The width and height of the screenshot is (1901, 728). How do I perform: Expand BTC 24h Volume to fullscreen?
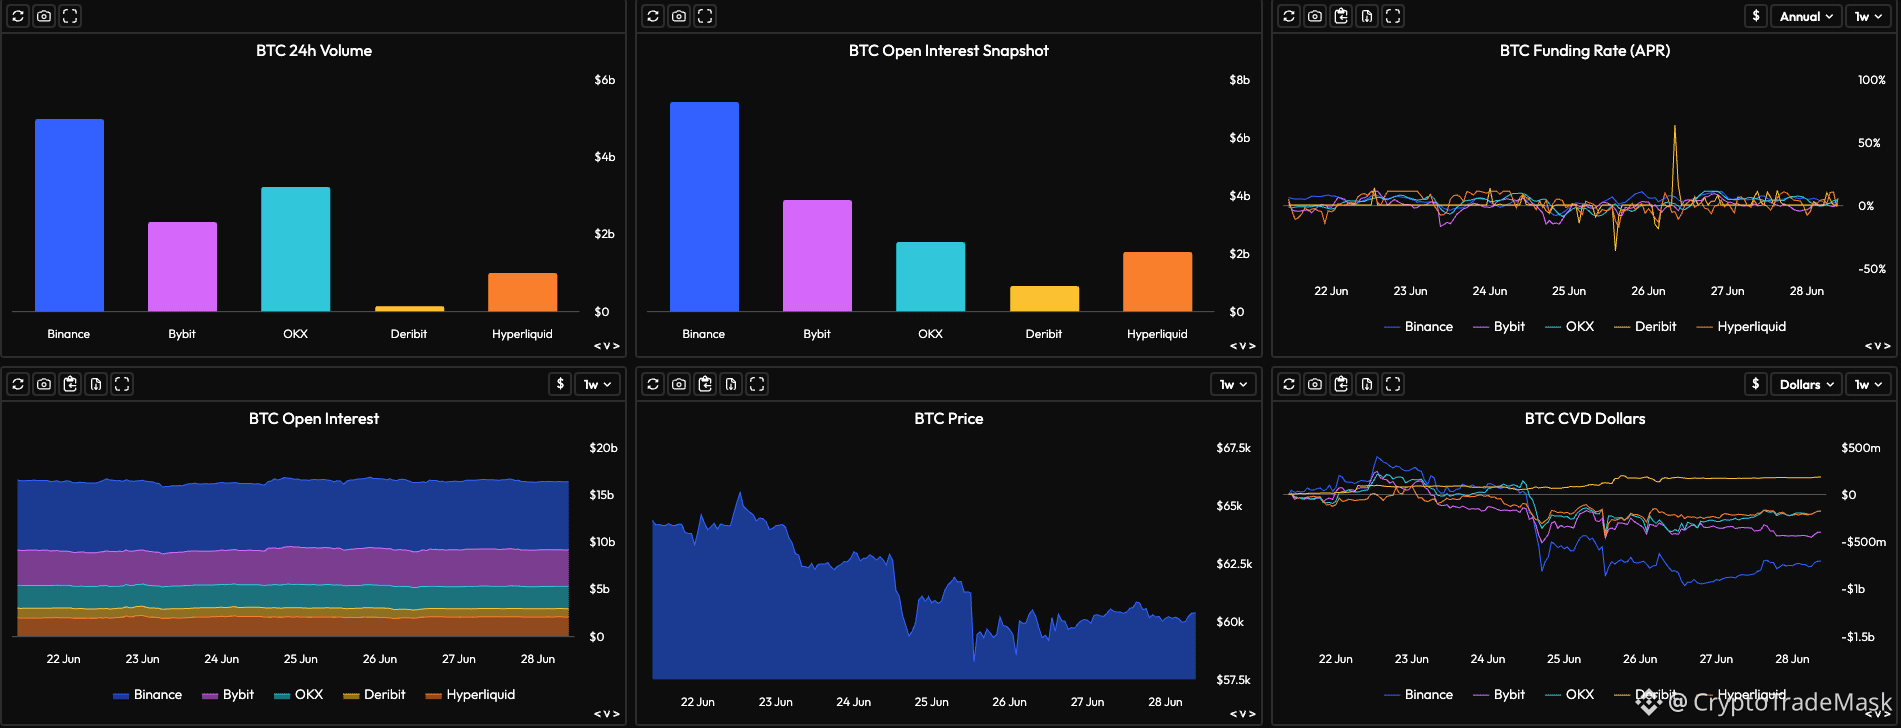click(x=70, y=16)
